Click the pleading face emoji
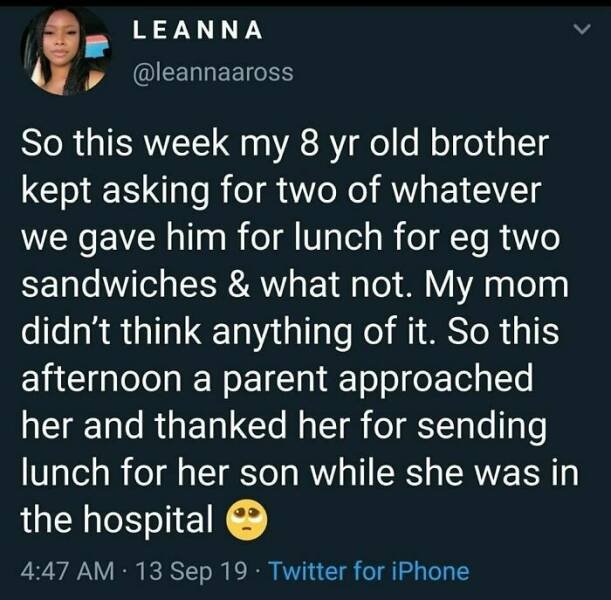Viewport: 611px width, 600px height. [x=247, y=519]
